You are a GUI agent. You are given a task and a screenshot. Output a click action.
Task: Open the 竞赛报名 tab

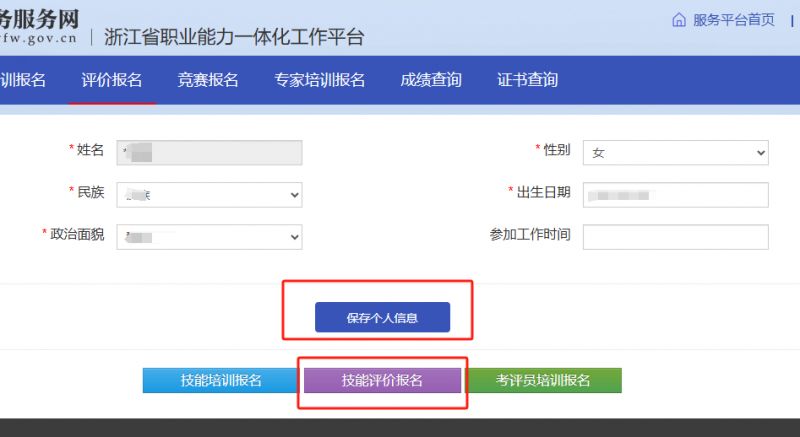coord(208,80)
